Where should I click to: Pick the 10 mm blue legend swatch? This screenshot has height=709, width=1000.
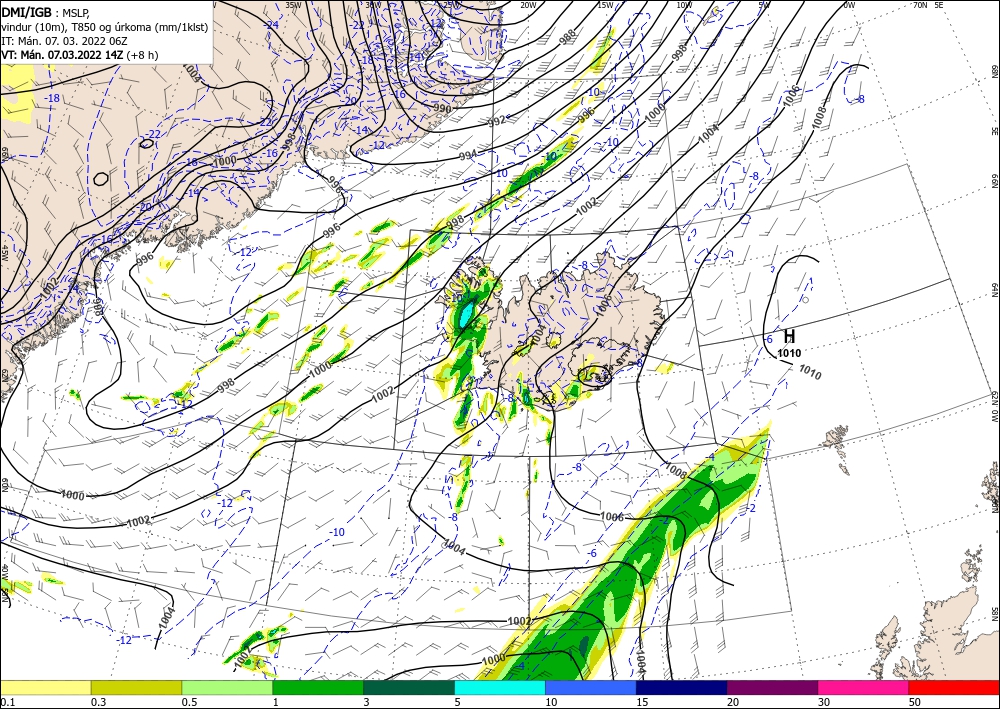tap(591, 687)
